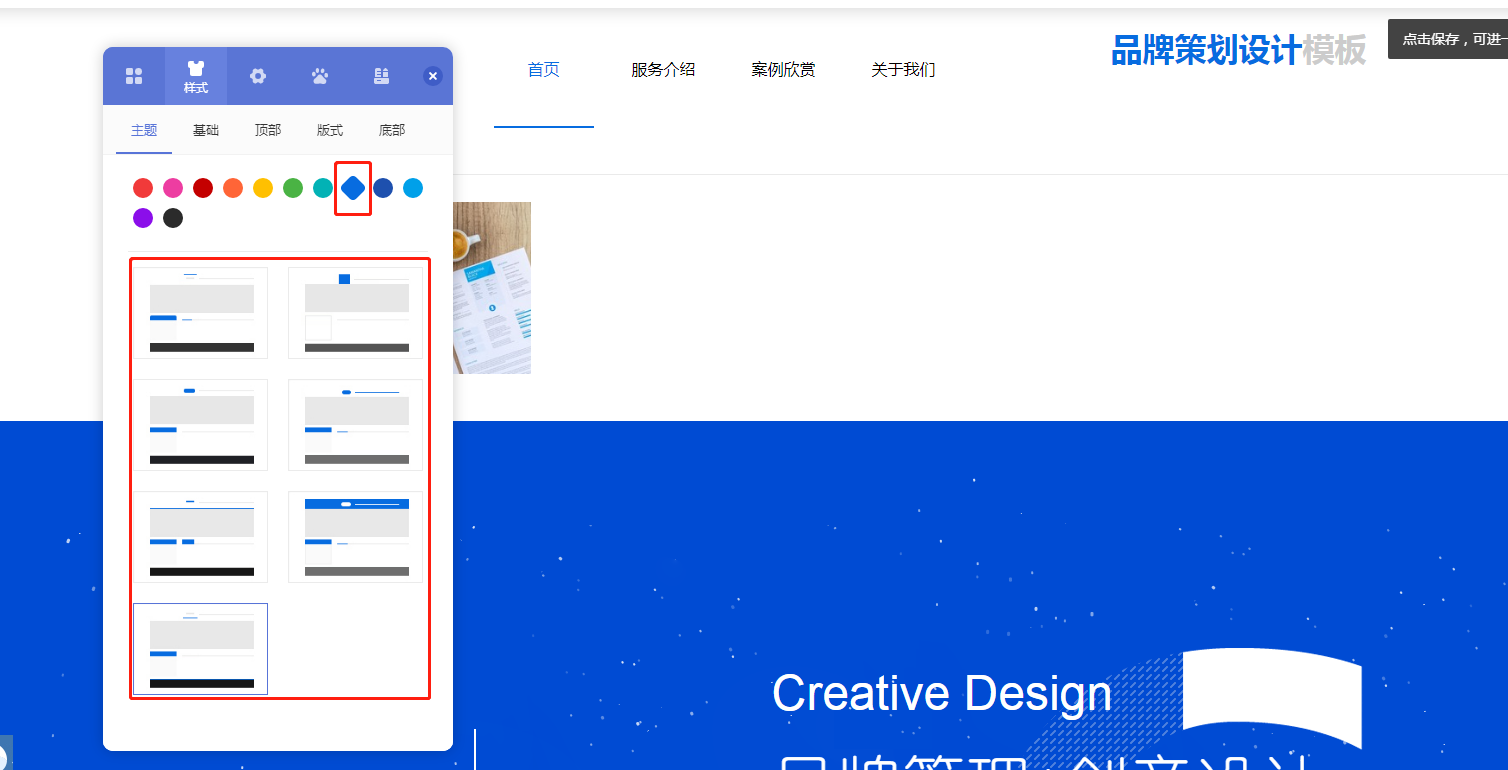1508x770 pixels.
Task: Click the 关于我们 nav link
Action: click(903, 70)
